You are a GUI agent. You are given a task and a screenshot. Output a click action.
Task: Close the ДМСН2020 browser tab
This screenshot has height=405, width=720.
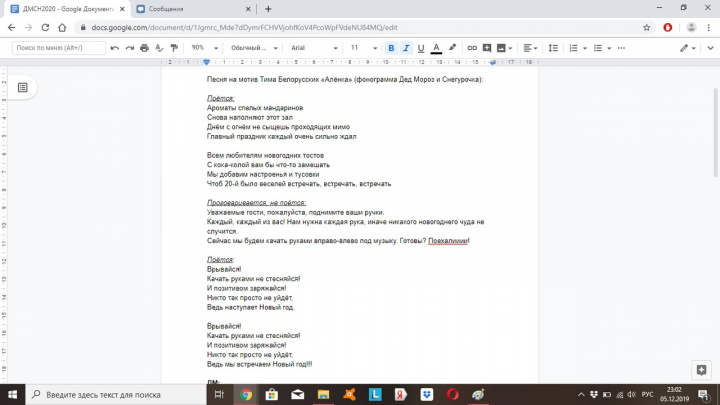(122, 9)
